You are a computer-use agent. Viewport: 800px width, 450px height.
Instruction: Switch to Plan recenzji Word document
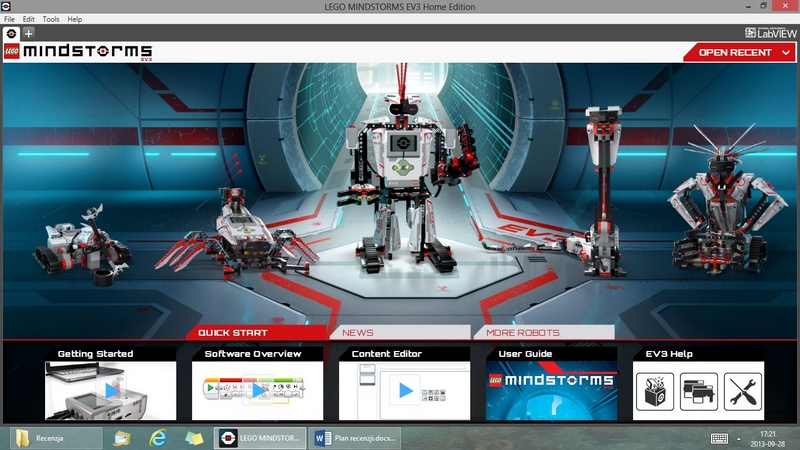pos(355,438)
